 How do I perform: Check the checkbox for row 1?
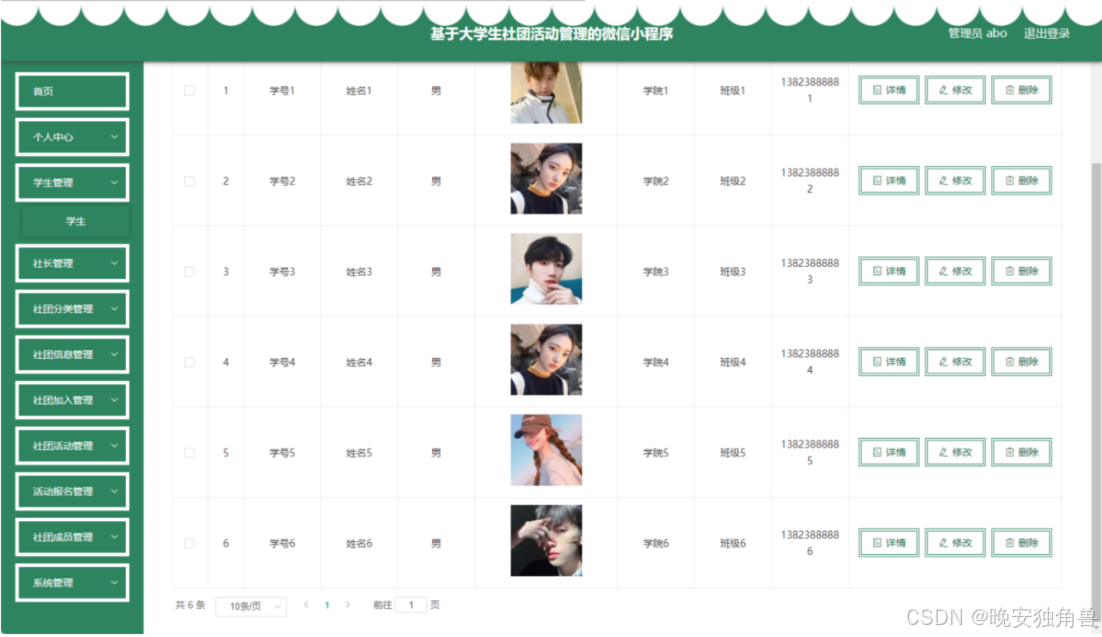coord(189,91)
